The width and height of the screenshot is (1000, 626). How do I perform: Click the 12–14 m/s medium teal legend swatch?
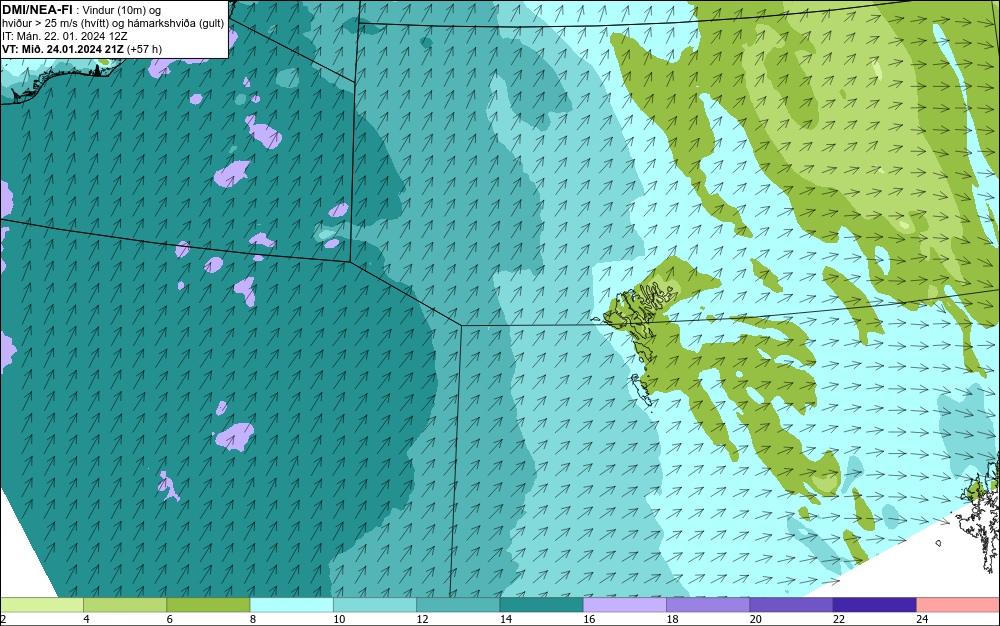point(458,605)
